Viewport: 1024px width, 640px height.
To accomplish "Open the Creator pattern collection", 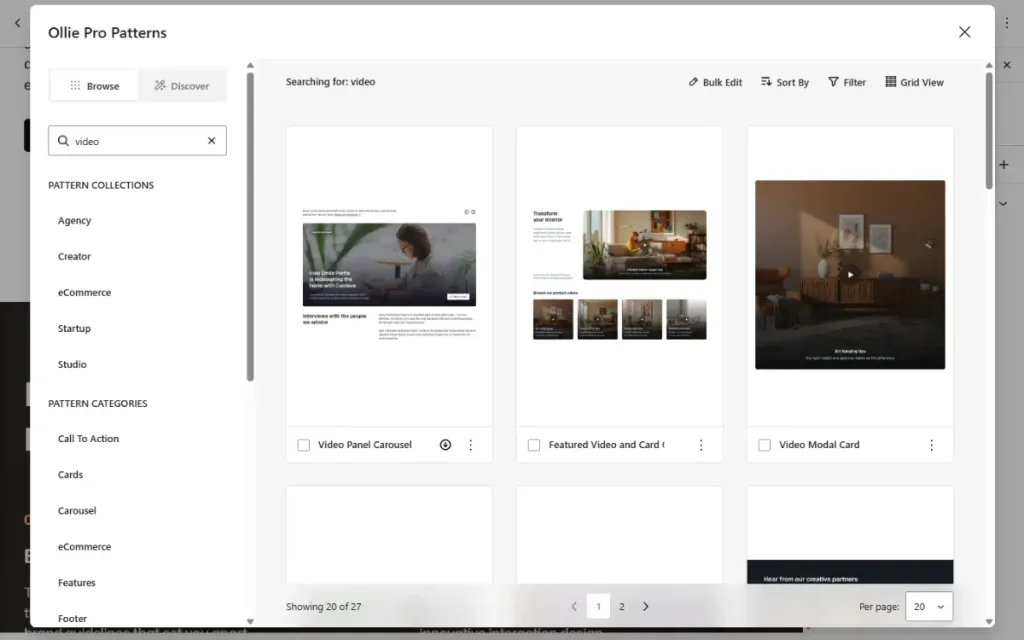I will click(74, 257).
